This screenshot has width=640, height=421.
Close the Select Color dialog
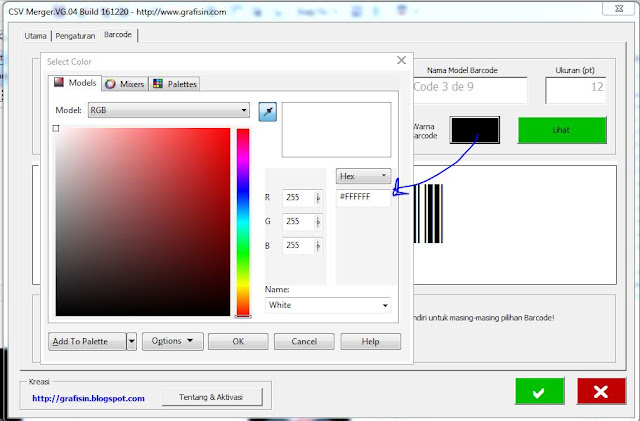click(x=401, y=60)
